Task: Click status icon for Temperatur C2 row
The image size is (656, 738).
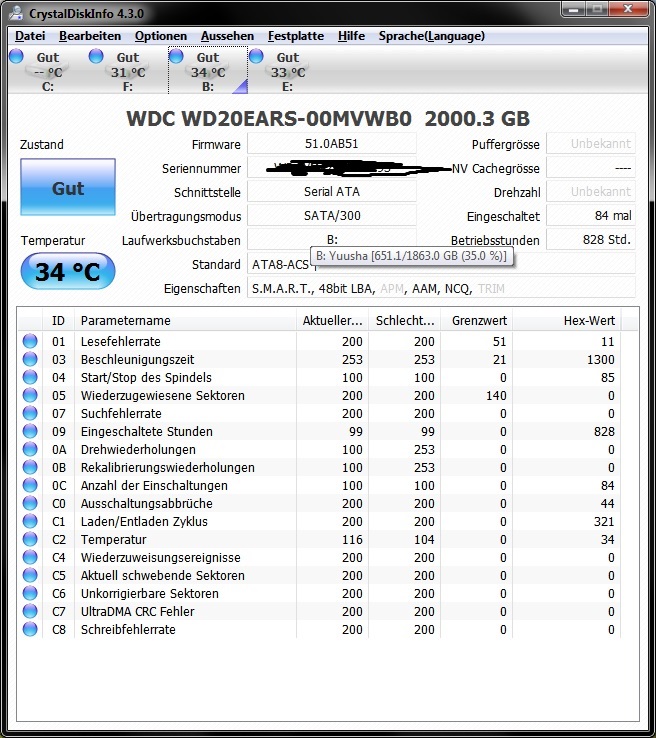Action: coord(30,539)
